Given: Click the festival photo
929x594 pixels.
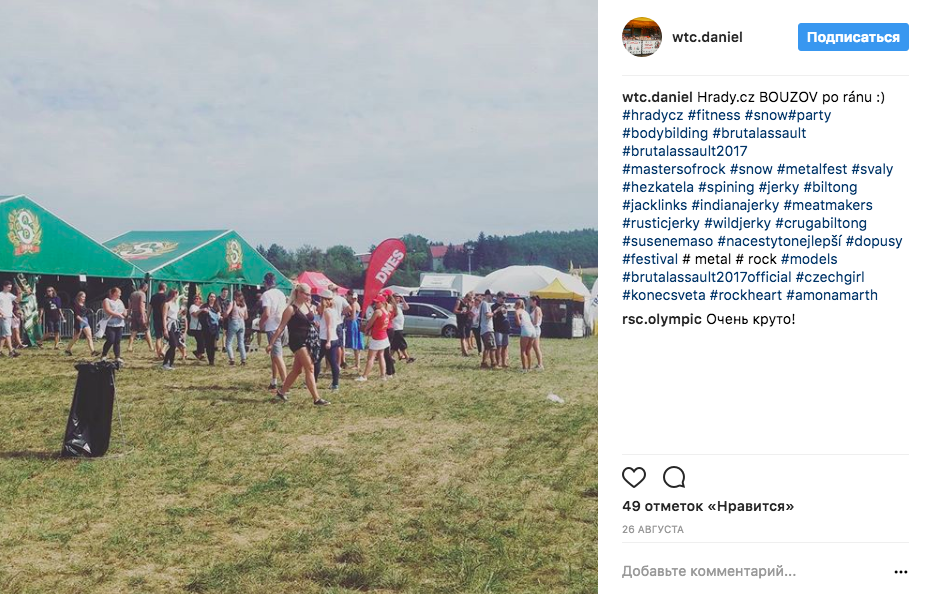Looking at the screenshot, I should click(x=299, y=297).
